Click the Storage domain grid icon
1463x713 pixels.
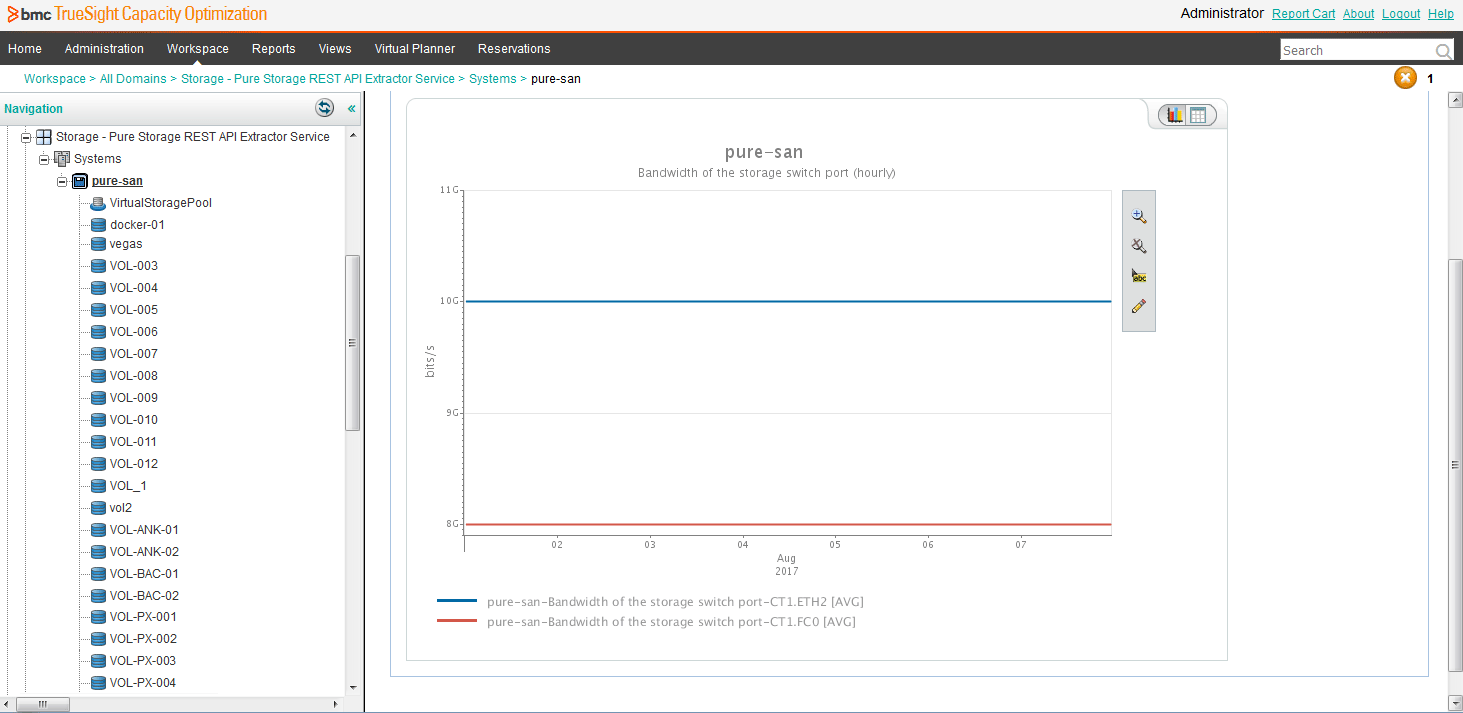(44, 137)
